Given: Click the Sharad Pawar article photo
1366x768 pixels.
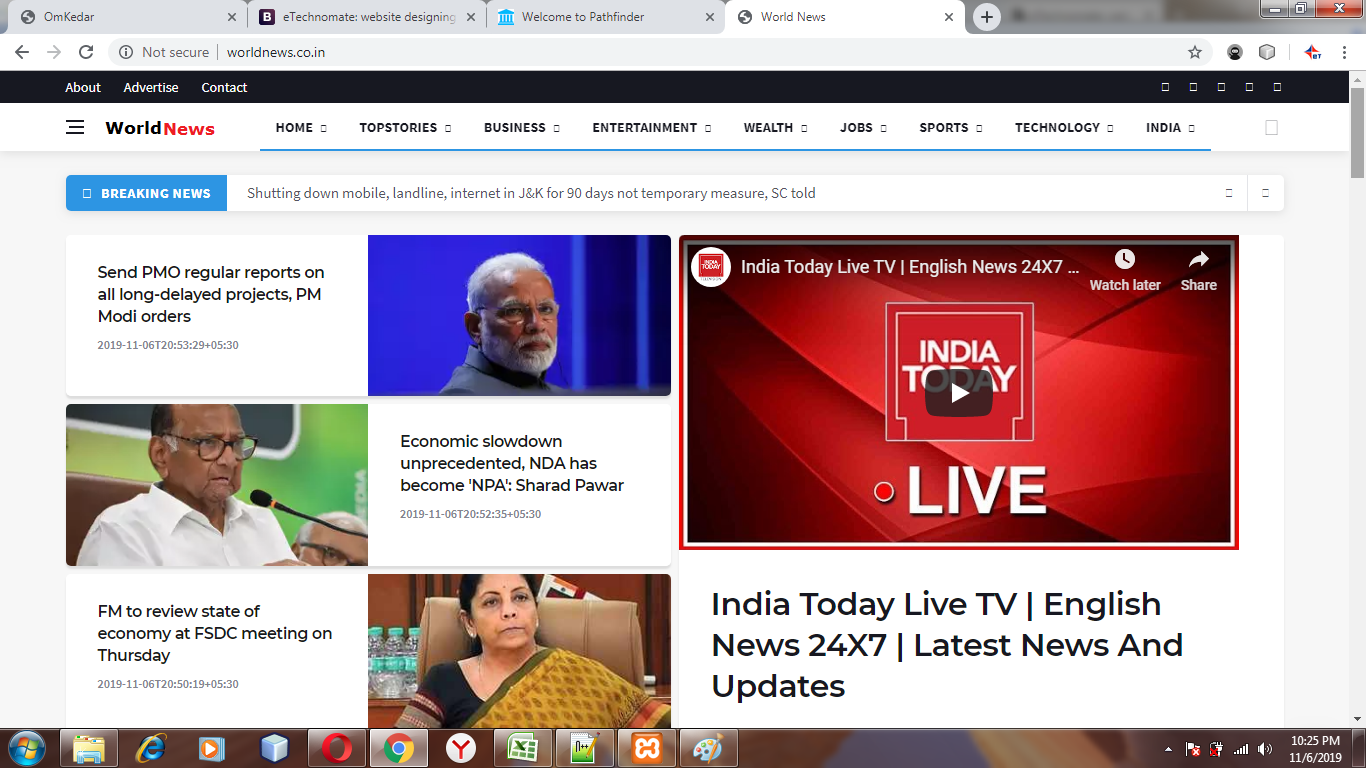Looking at the screenshot, I should pyautogui.click(x=217, y=485).
